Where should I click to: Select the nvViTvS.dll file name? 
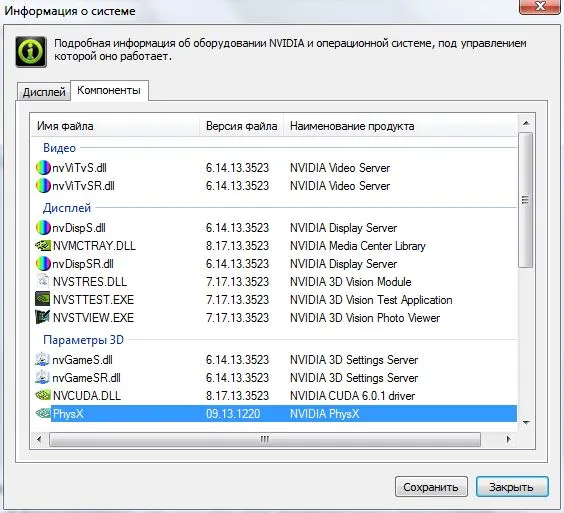pyautogui.click(x=79, y=168)
